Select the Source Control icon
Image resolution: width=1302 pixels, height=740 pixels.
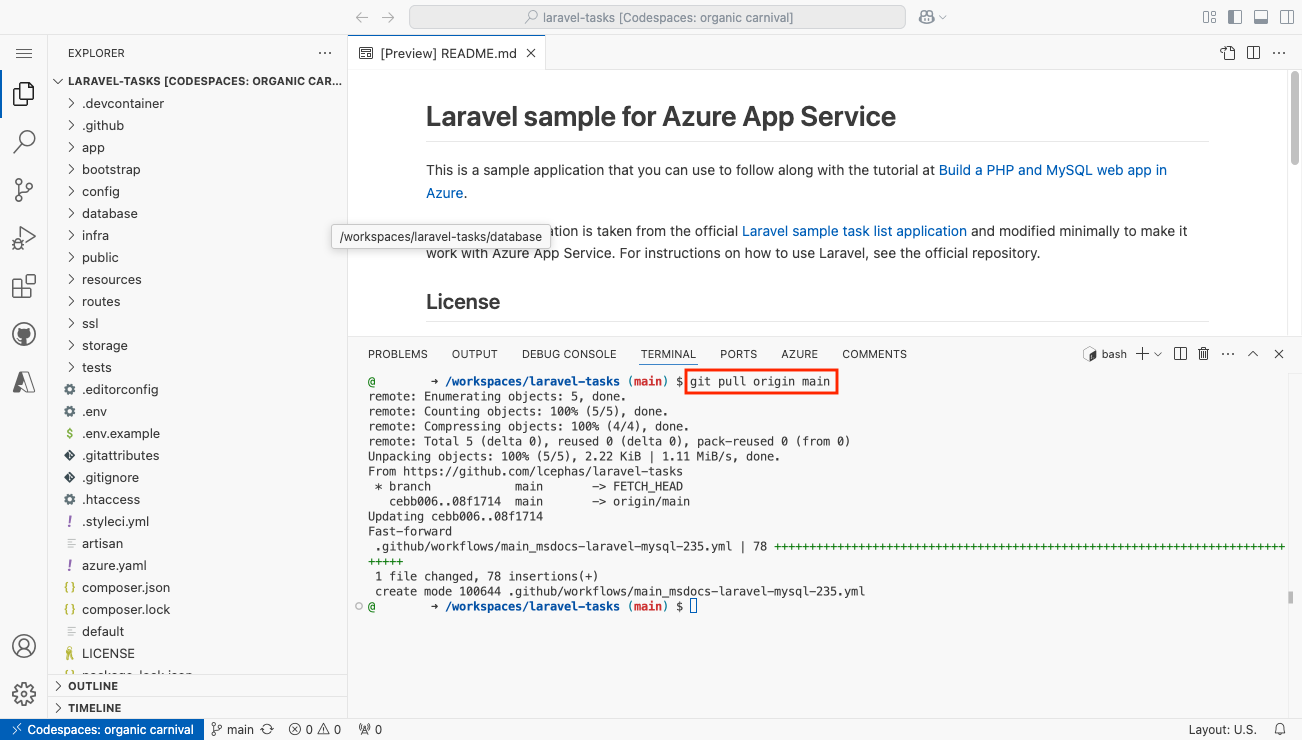(24, 190)
